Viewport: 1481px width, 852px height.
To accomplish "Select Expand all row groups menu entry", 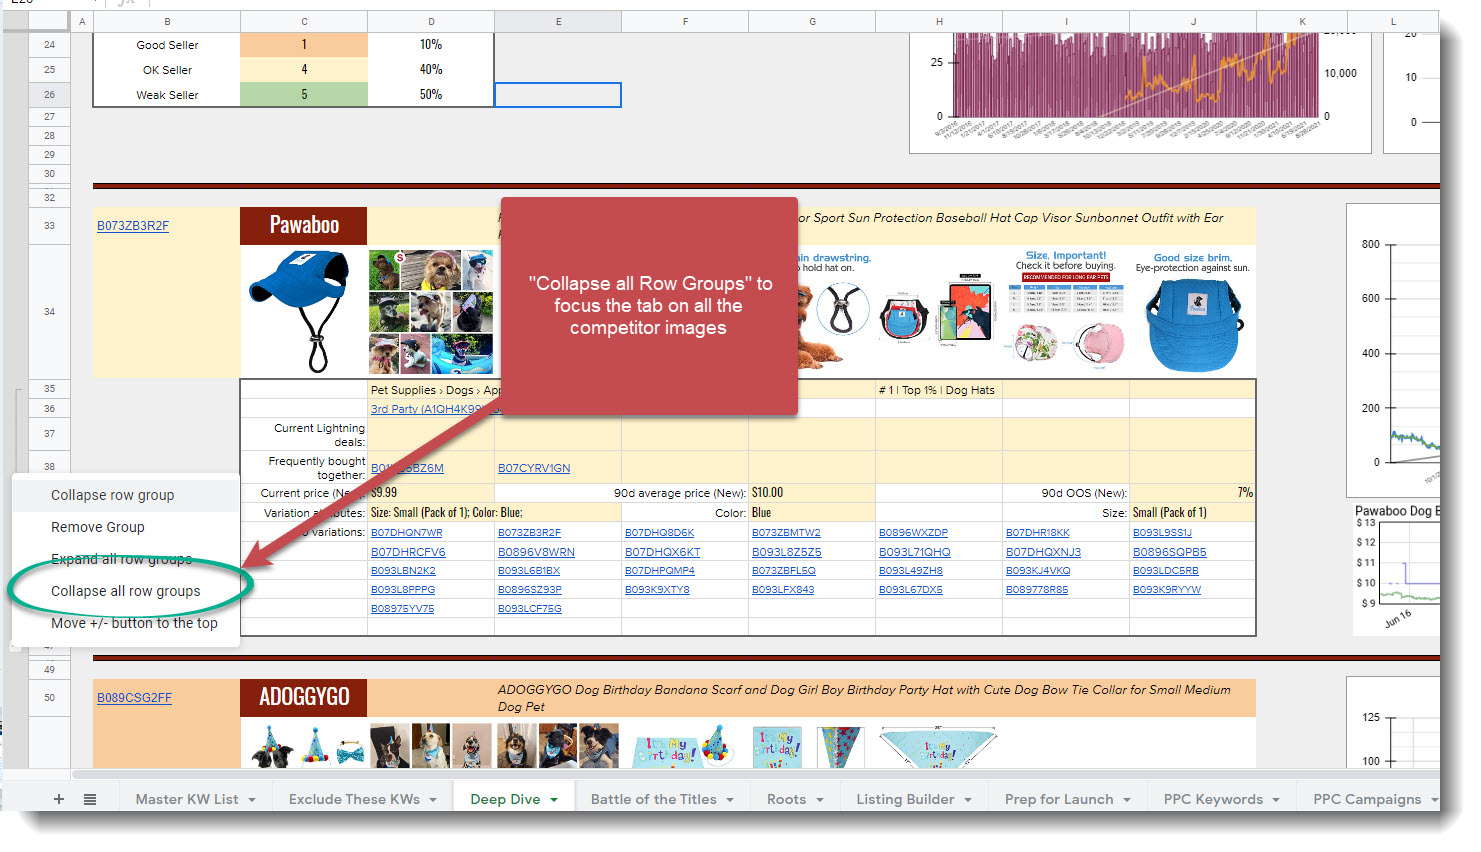I will coord(126,559).
